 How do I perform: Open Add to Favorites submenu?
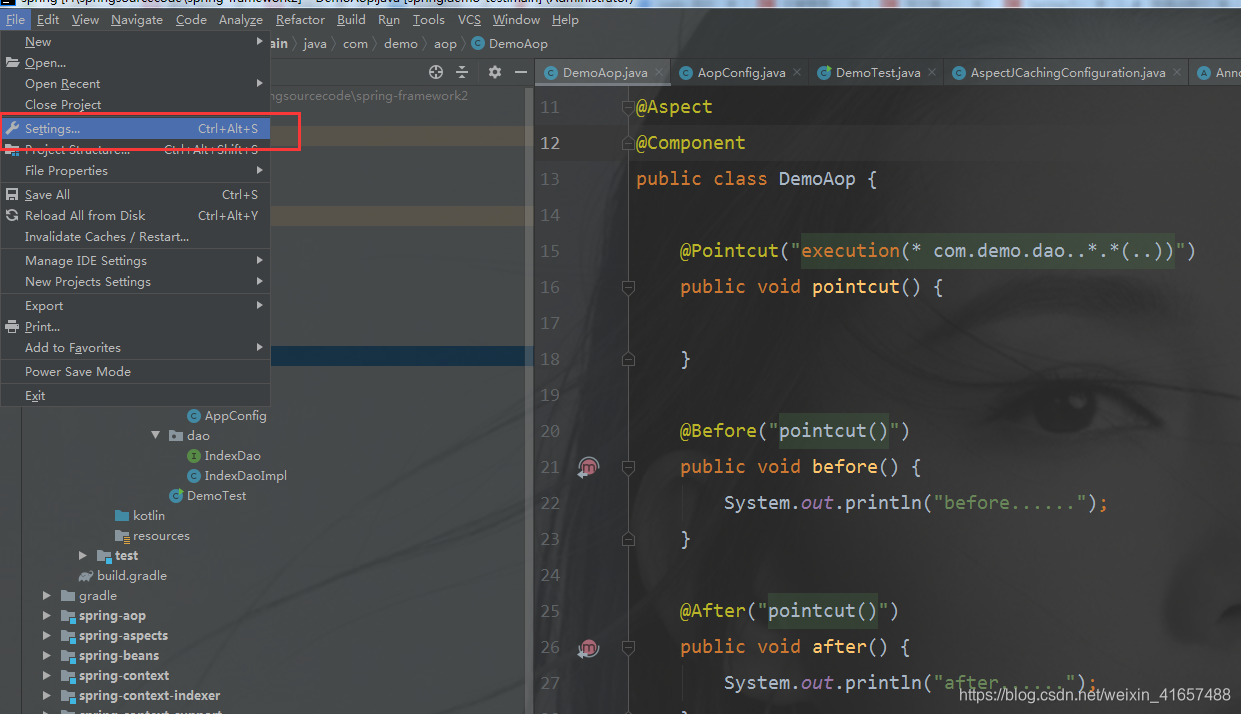(x=135, y=348)
